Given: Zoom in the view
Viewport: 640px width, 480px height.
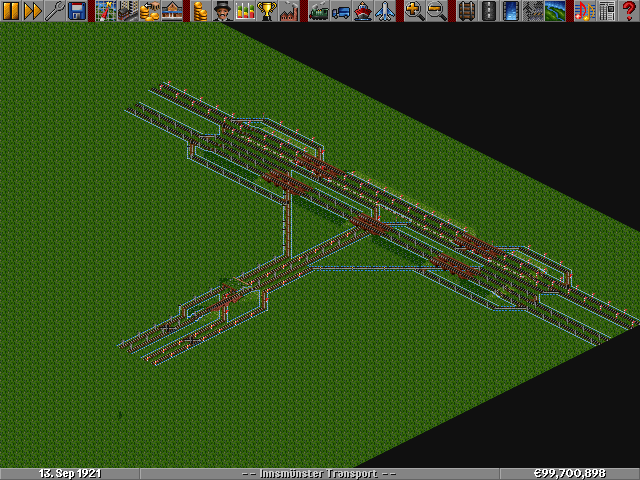Looking at the screenshot, I should click(414, 11).
